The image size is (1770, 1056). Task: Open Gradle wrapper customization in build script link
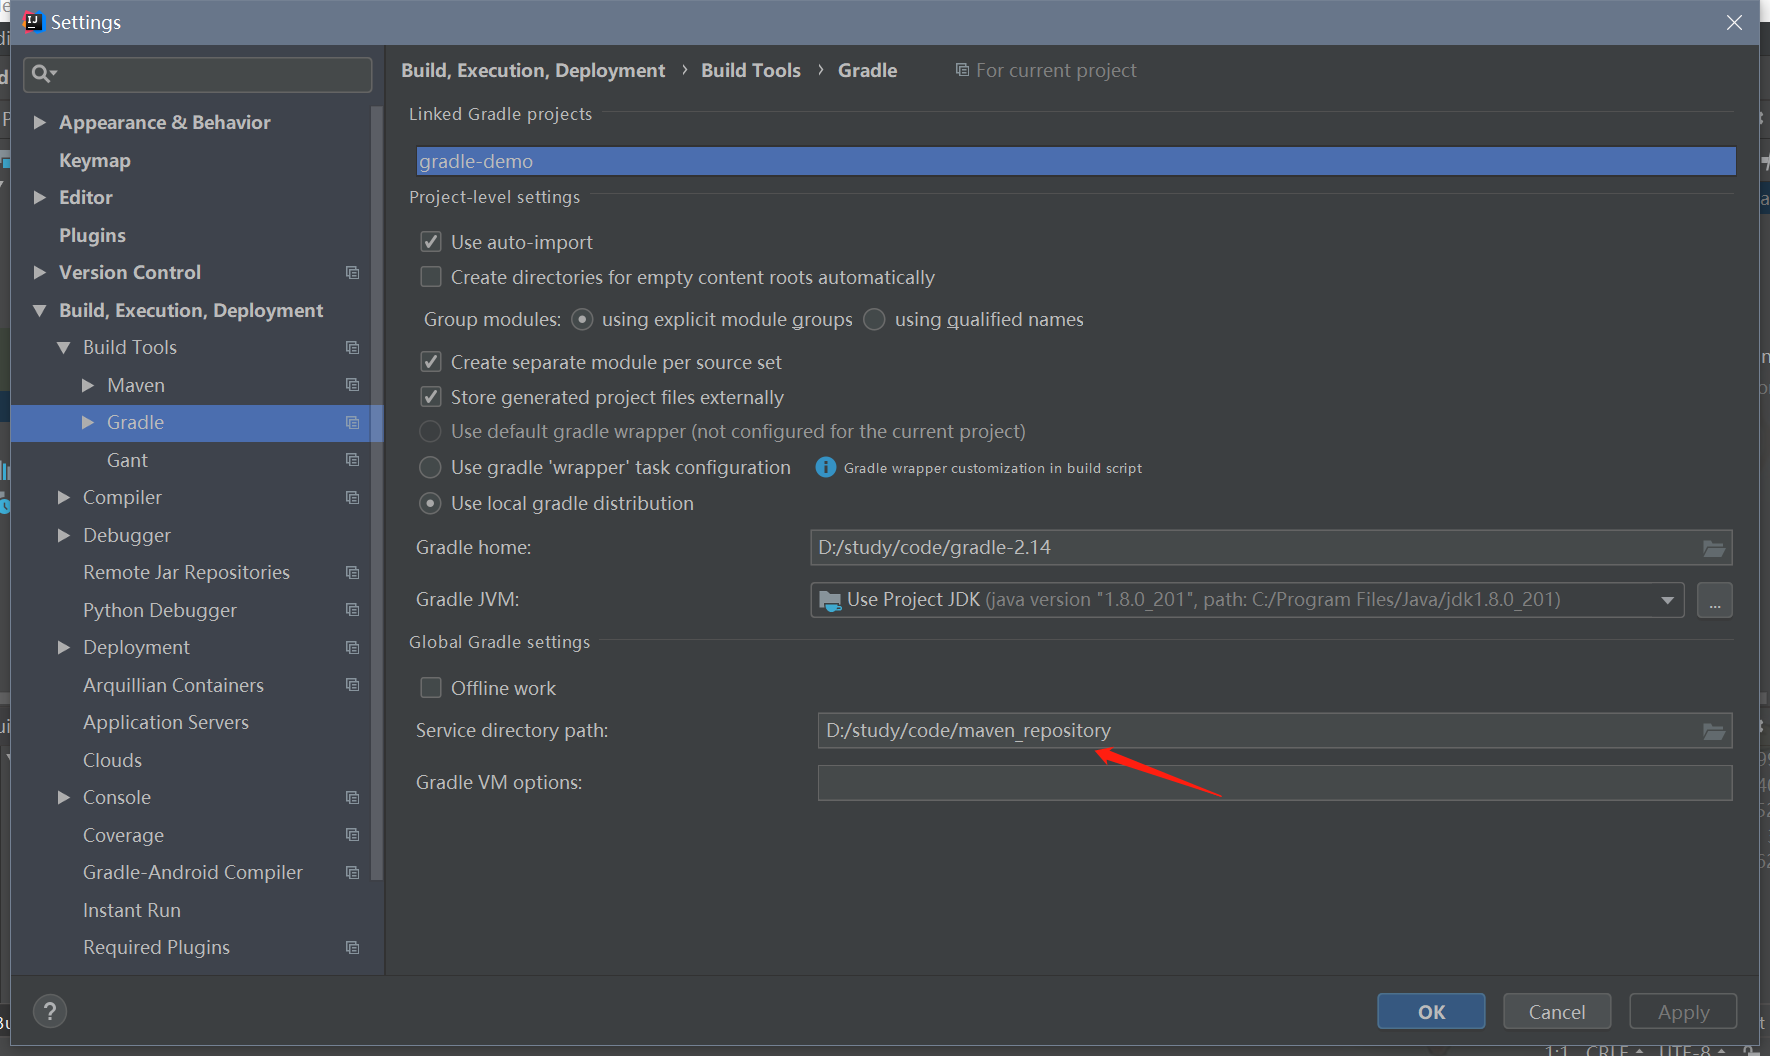pyautogui.click(x=992, y=468)
